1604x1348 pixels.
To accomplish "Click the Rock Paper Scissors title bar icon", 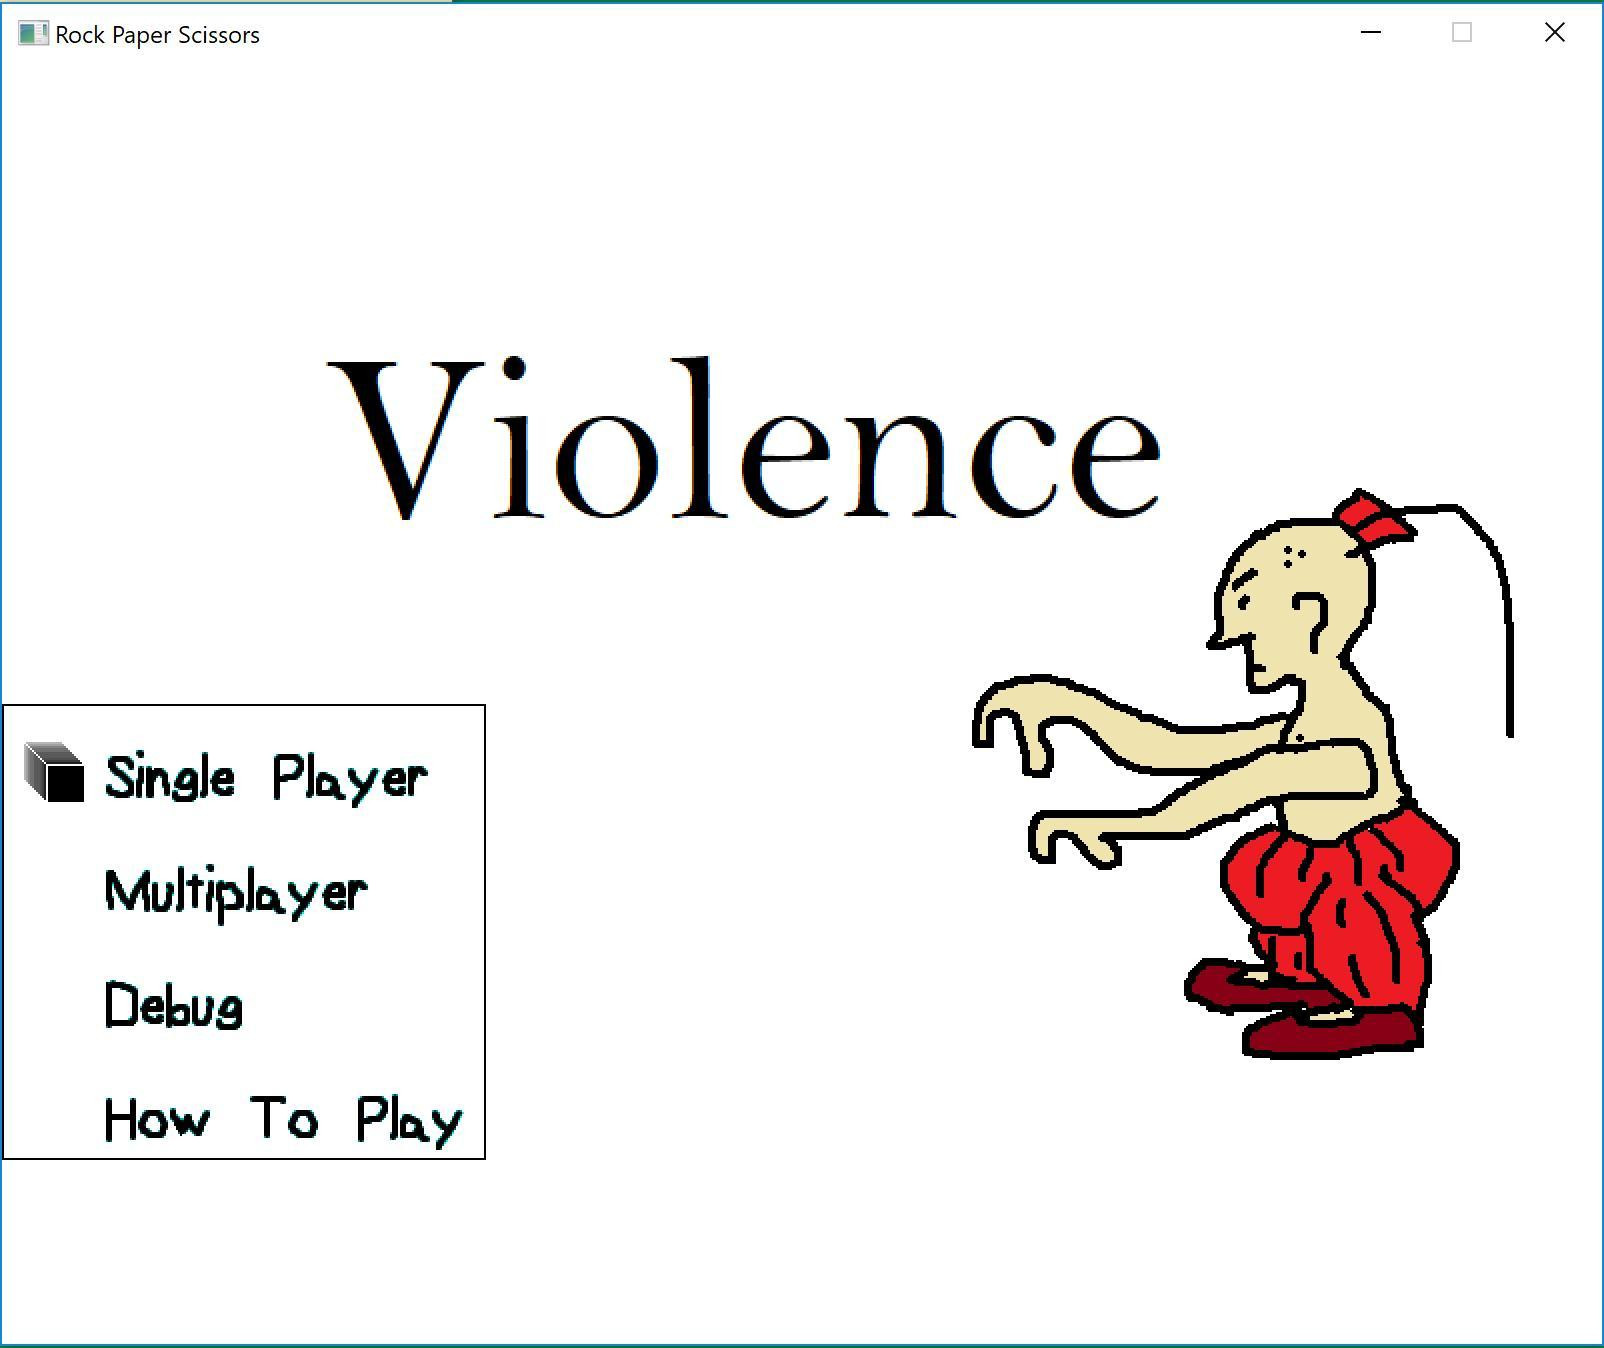I will point(33,34).
